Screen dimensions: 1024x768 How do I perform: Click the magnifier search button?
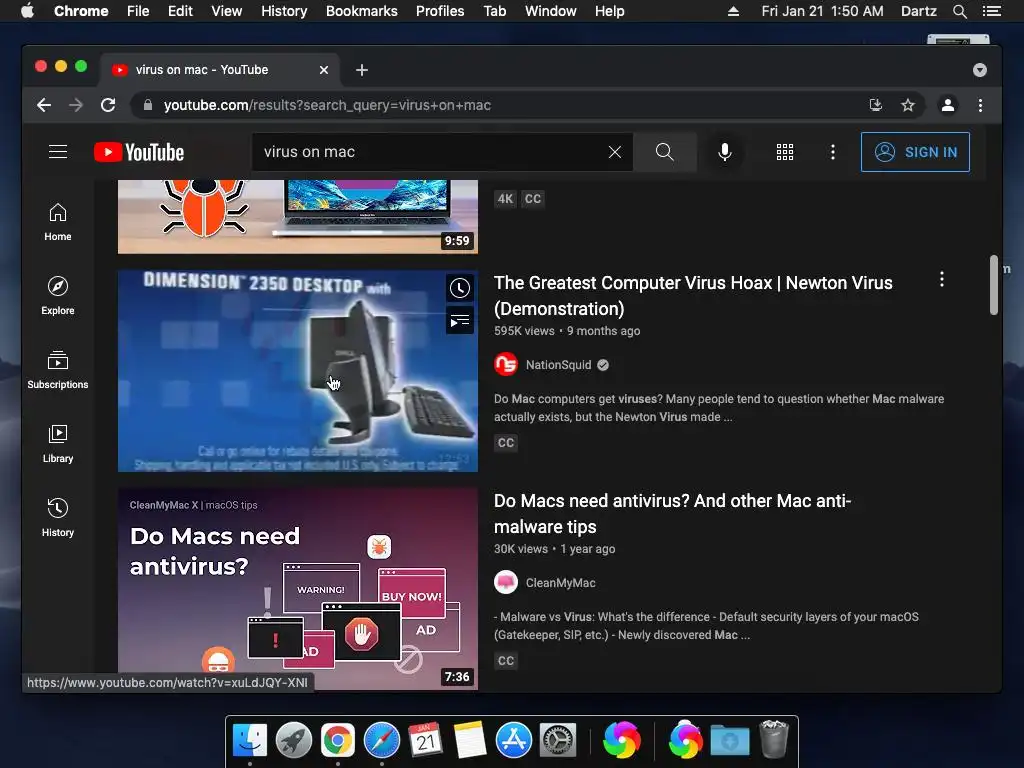664,152
